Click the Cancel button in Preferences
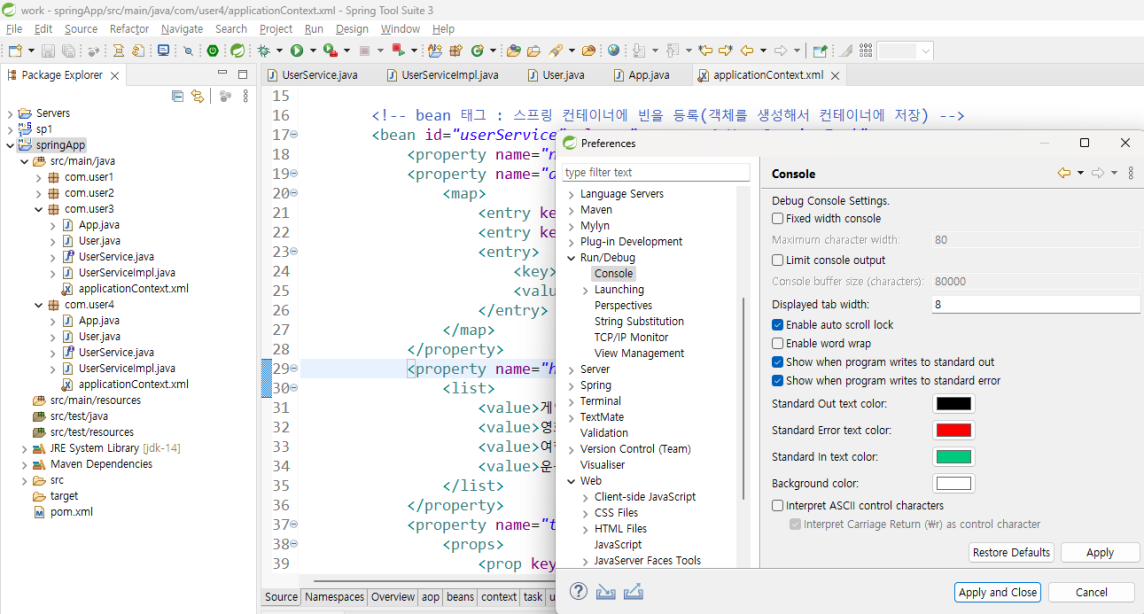 1091,592
